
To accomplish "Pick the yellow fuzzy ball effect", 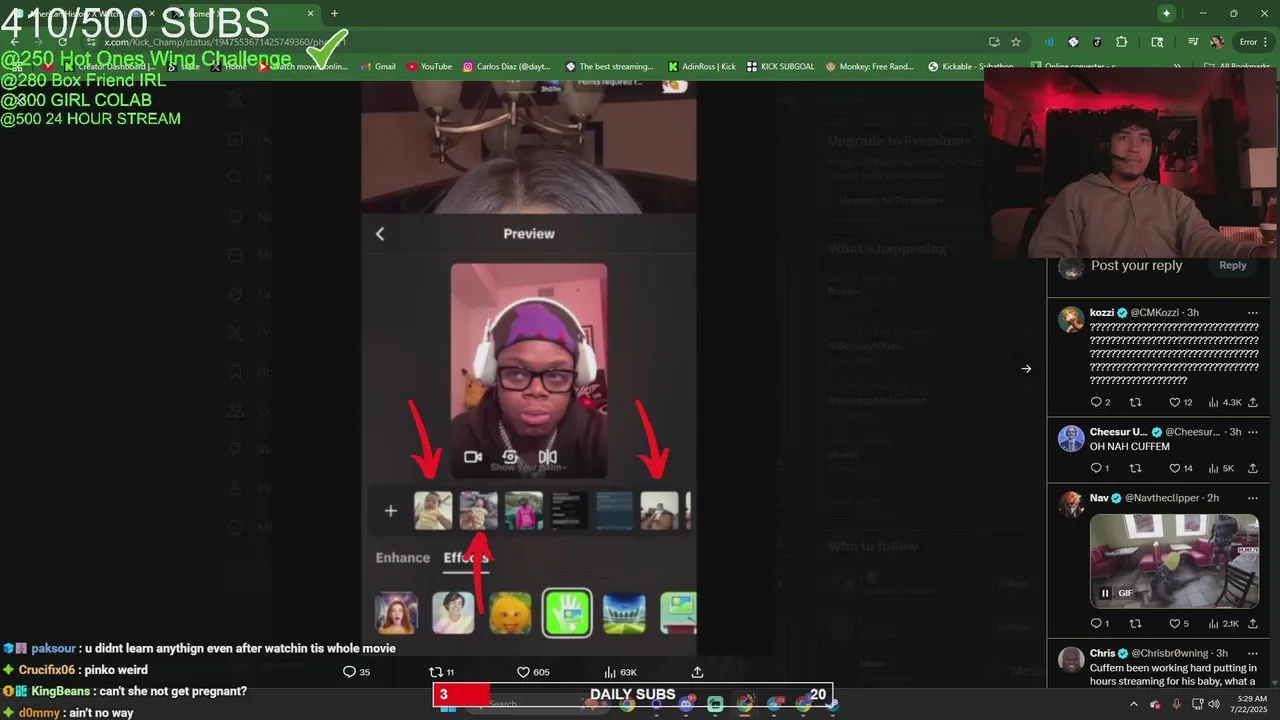I will (510, 613).
